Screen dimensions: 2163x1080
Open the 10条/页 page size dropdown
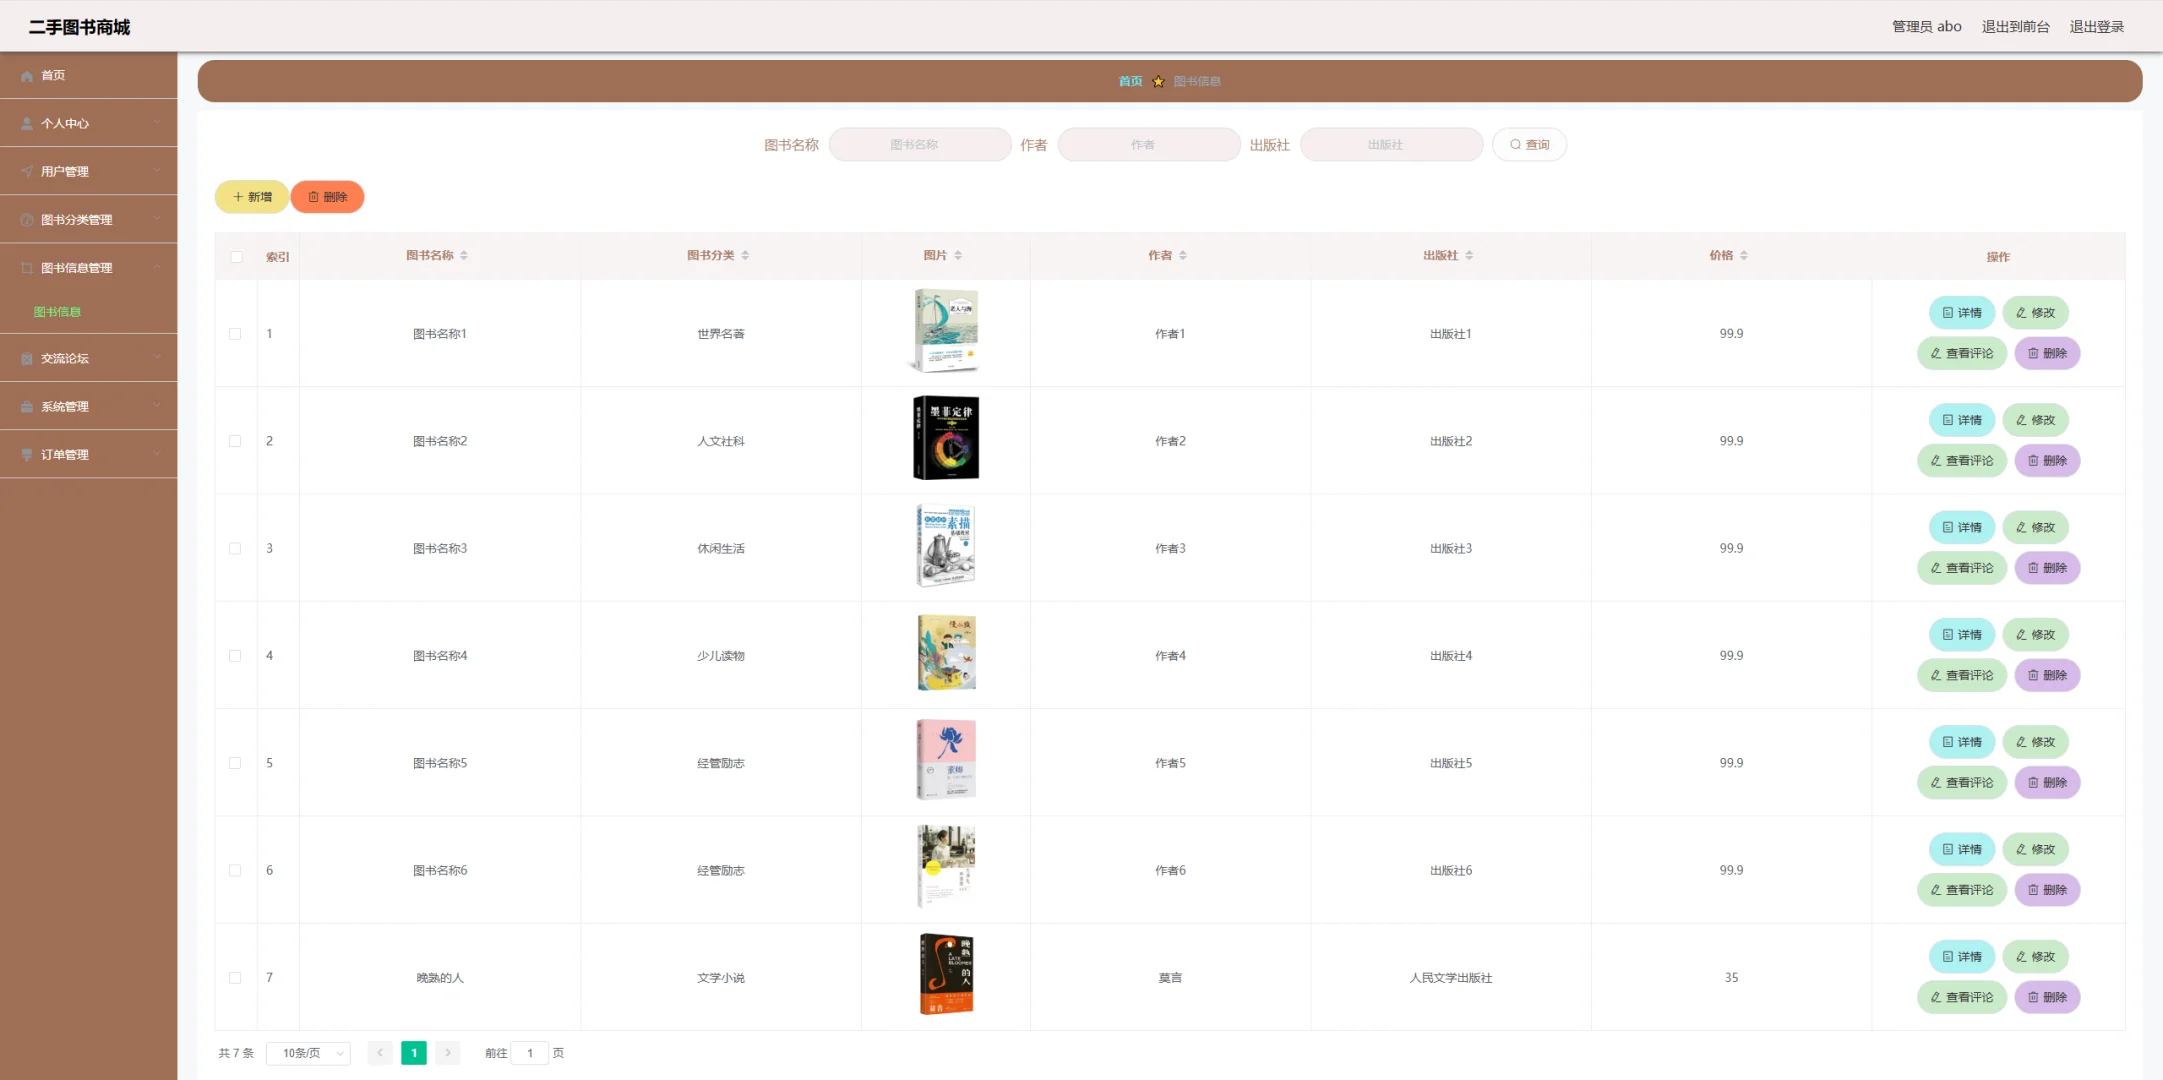308,1053
